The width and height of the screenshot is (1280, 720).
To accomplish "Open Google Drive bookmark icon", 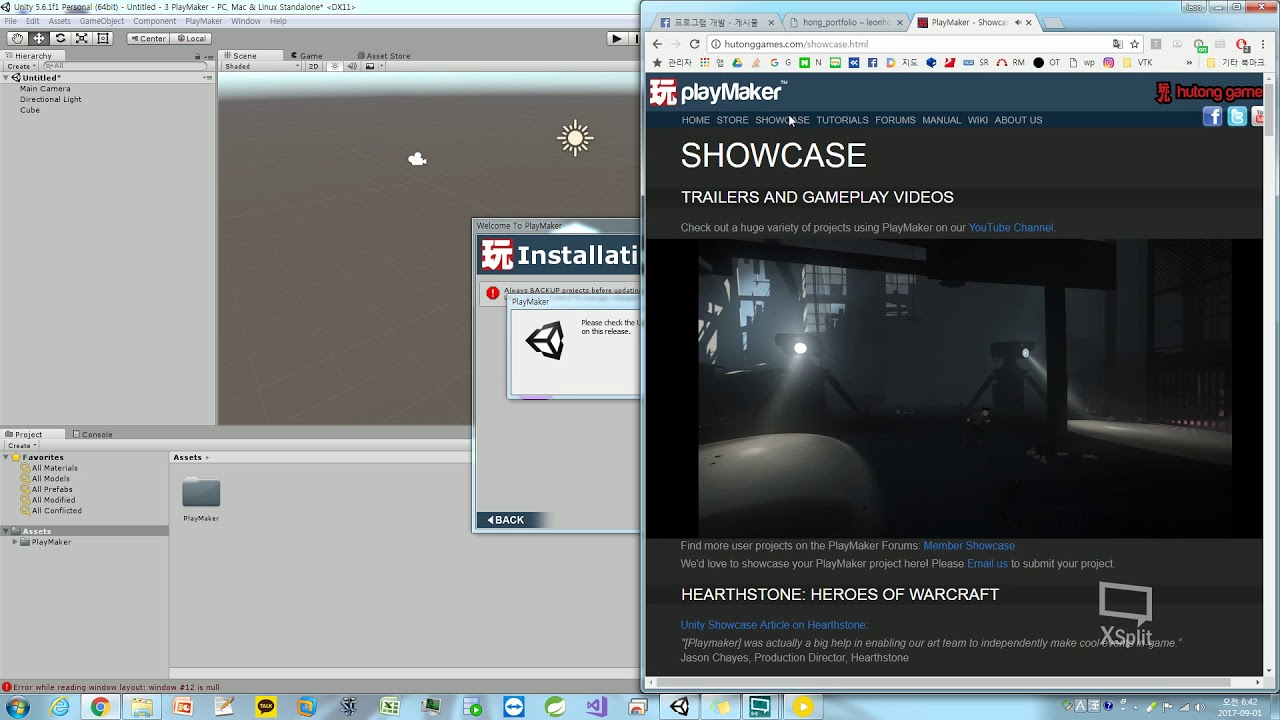I will click(737, 63).
